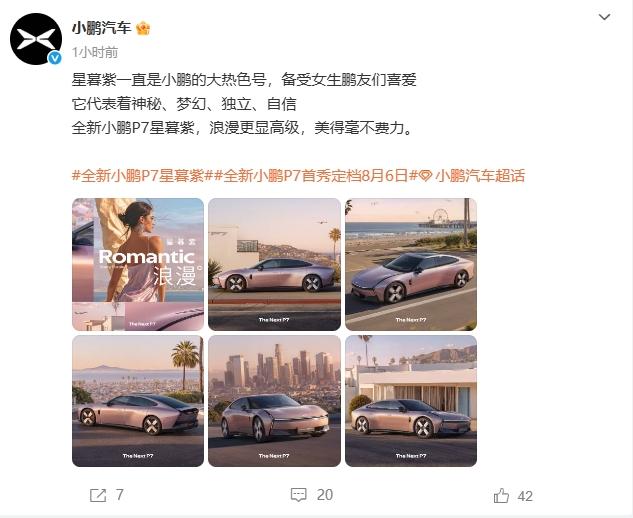Open the comments speech bubble icon
This screenshot has width=633, height=518.
(x=299, y=495)
